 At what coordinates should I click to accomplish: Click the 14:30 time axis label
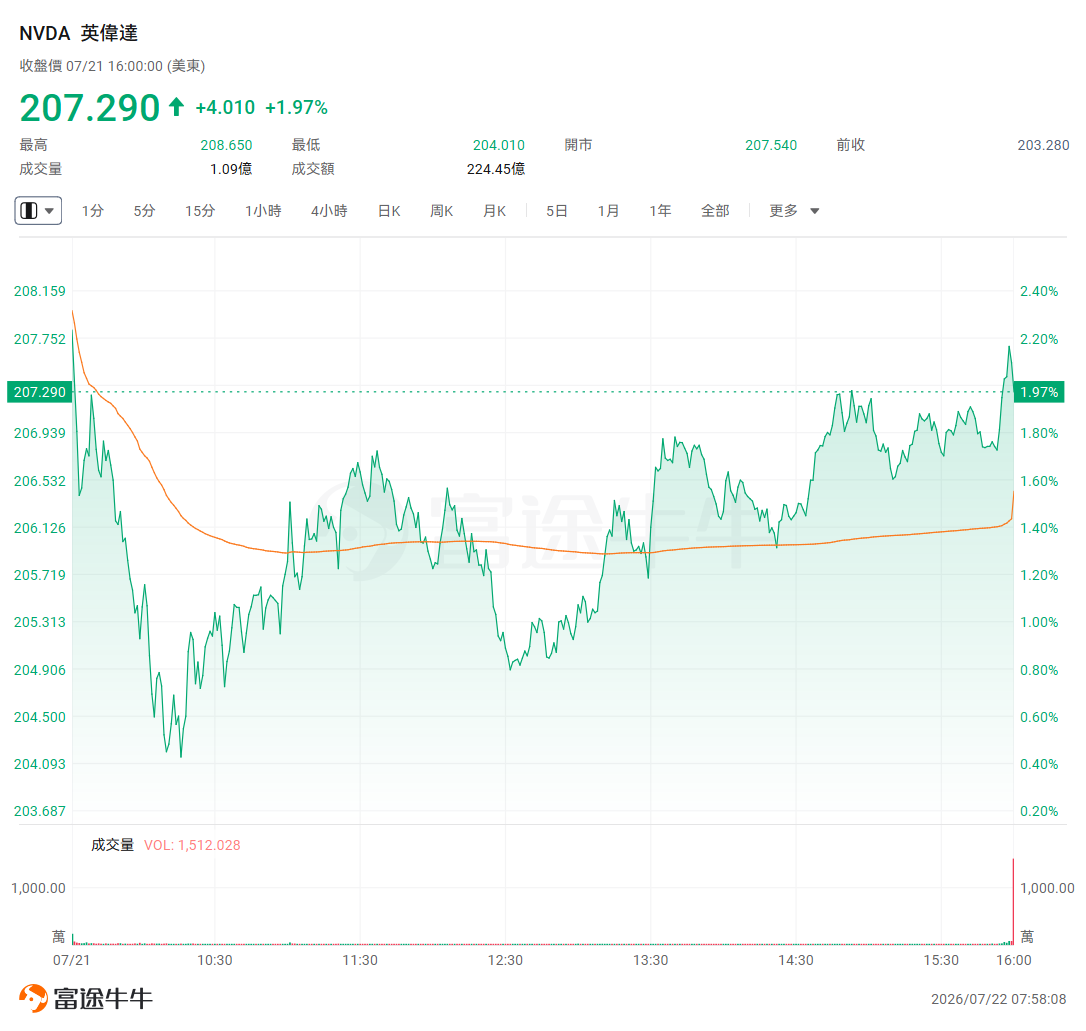click(796, 960)
